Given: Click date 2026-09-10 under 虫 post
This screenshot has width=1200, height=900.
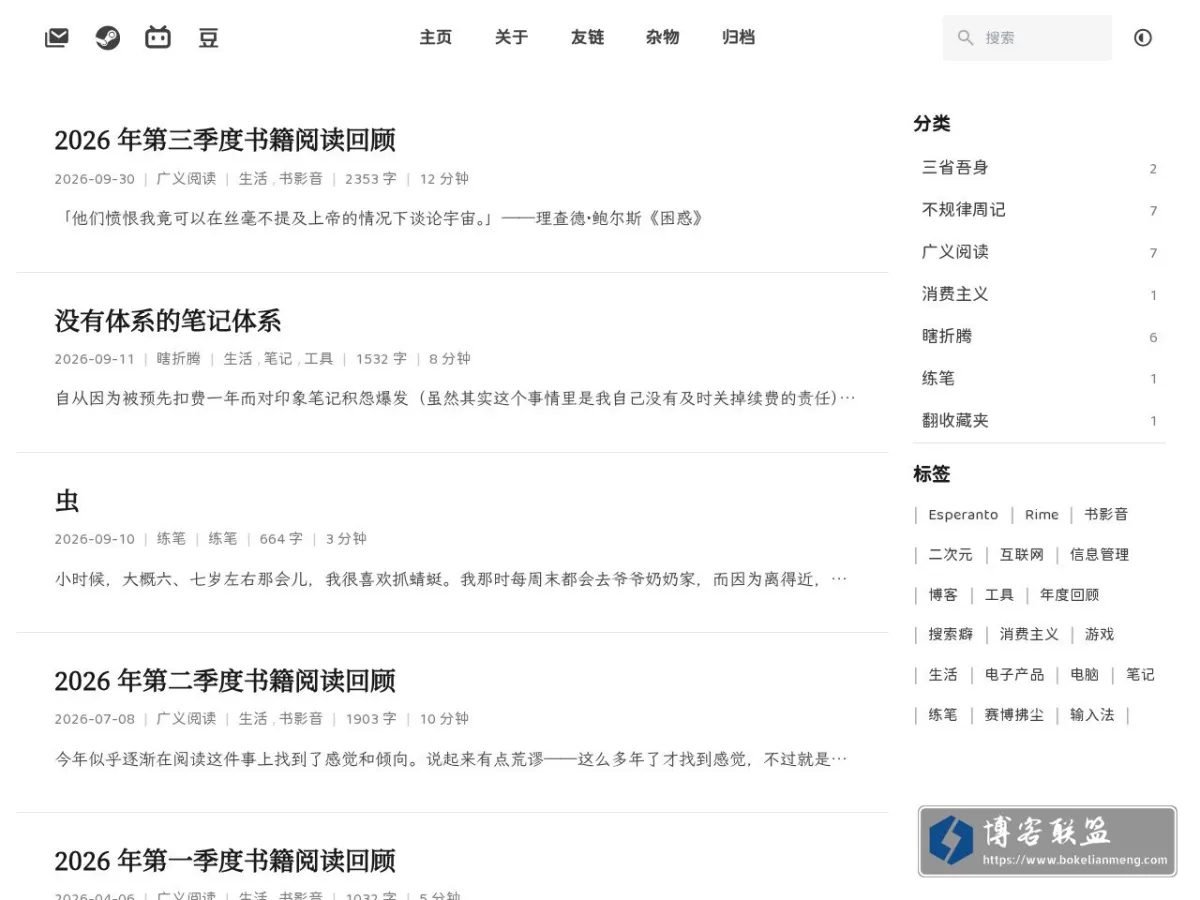Looking at the screenshot, I should (94, 539).
